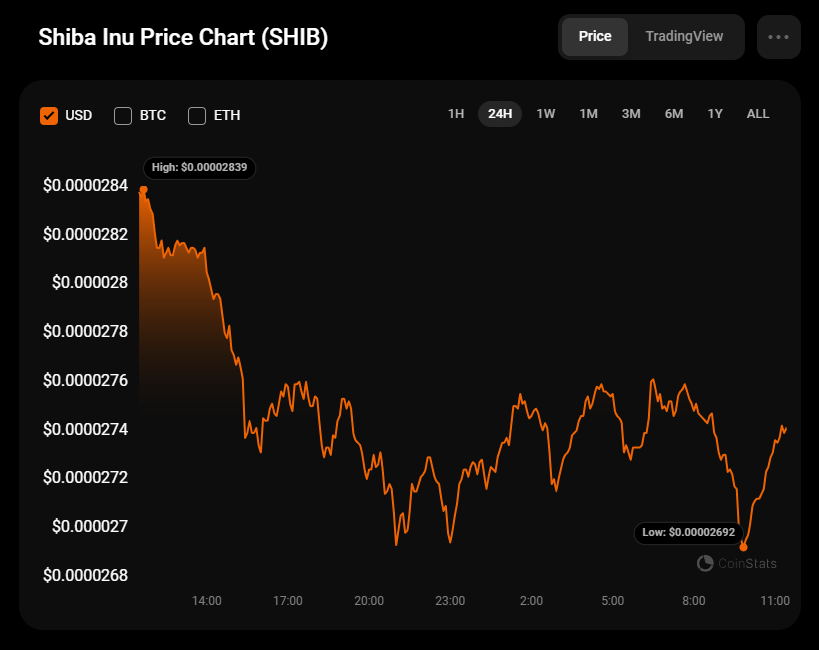
Task: Set chart range to 6M
Action: tap(674, 114)
